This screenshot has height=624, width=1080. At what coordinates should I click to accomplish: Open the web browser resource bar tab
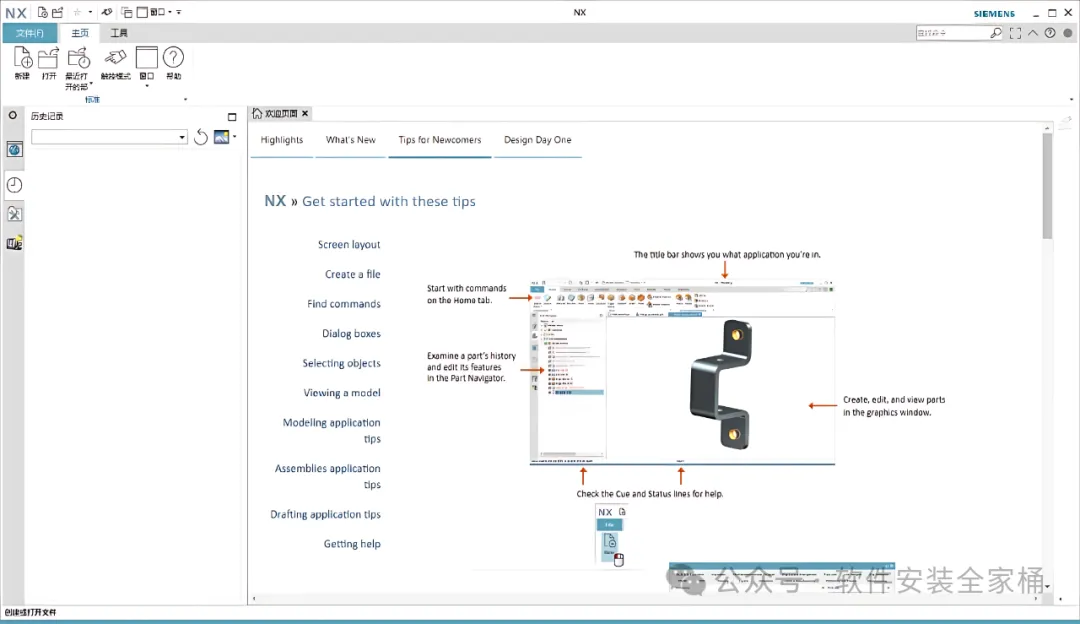(14, 149)
